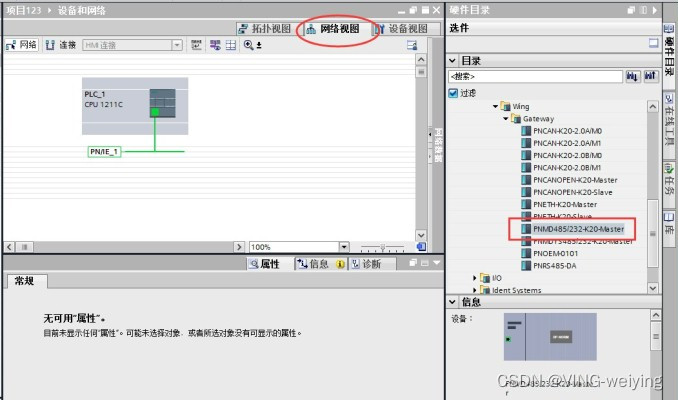Click the save window layout icon in network toolbar
The width and height of the screenshot is (678, 400).
(x=412, y=45)
